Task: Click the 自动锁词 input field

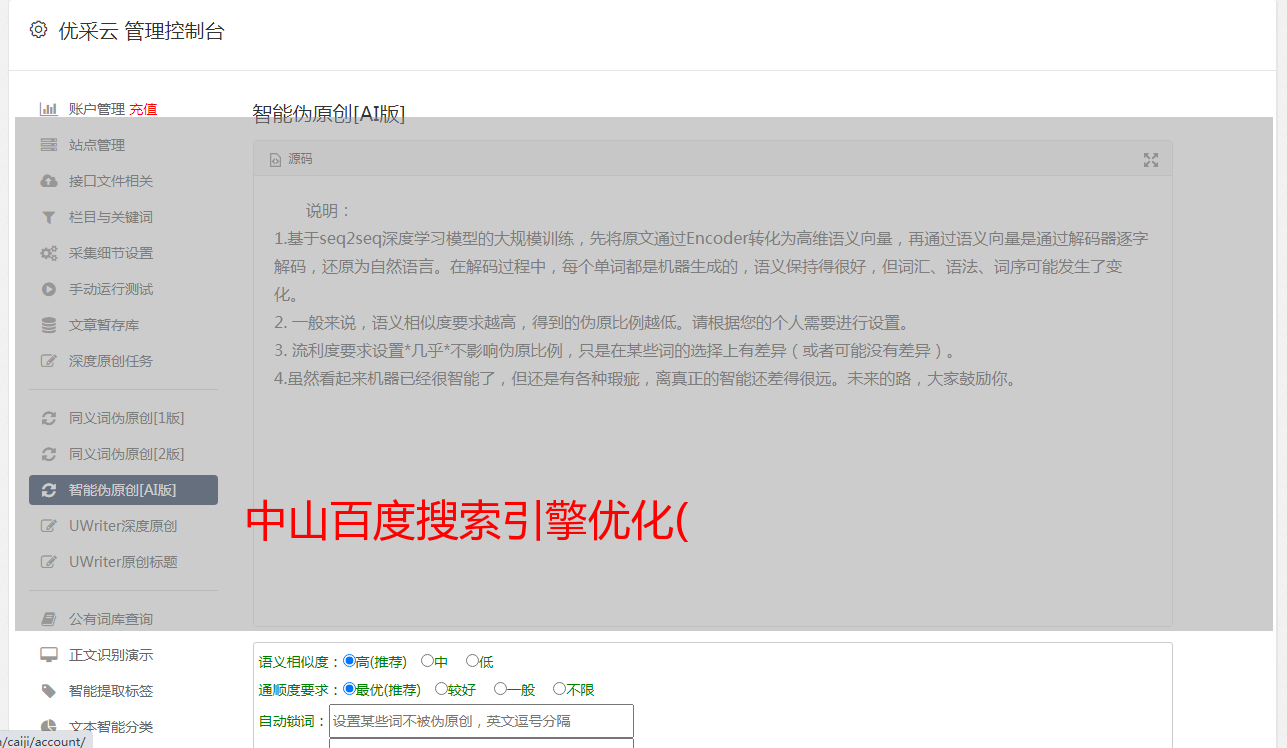Action: (x=481, y=721)
